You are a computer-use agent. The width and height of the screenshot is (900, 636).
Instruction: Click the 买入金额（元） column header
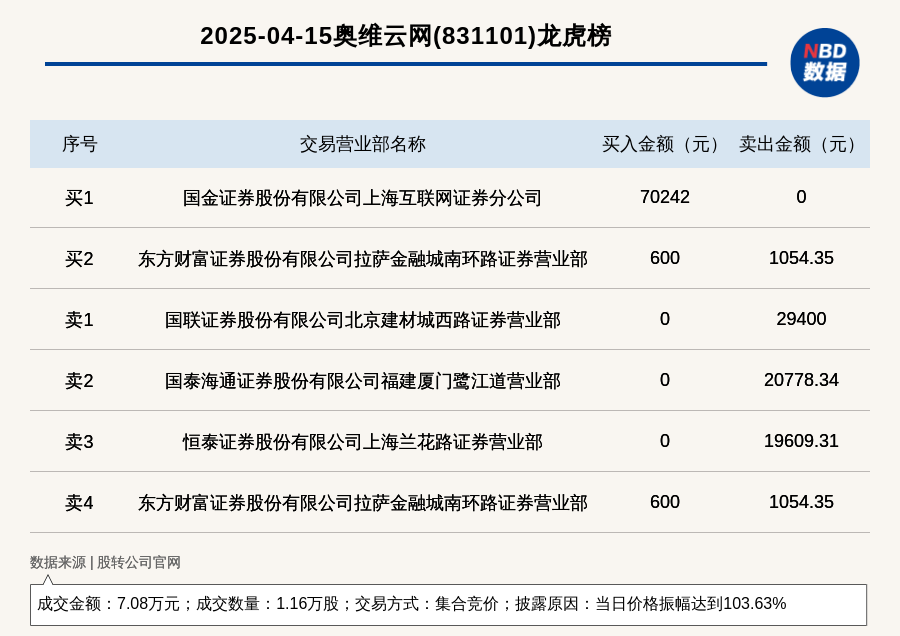coord(665,144)
